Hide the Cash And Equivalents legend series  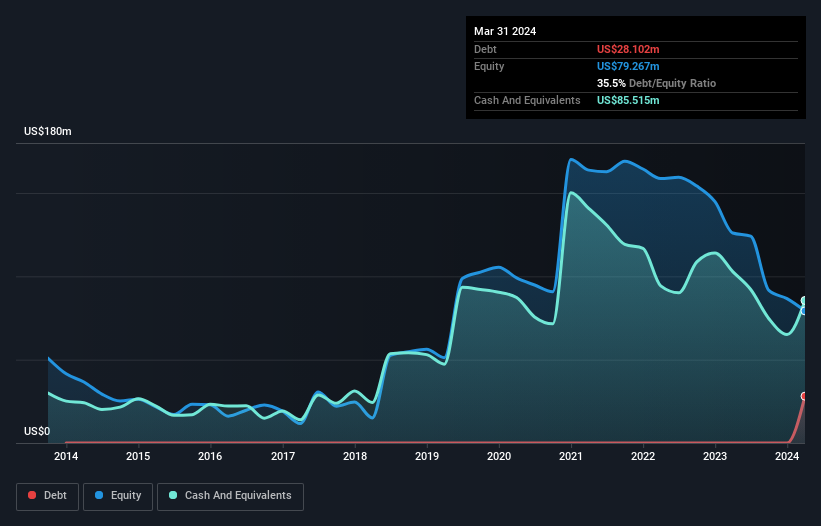(230, 496)
